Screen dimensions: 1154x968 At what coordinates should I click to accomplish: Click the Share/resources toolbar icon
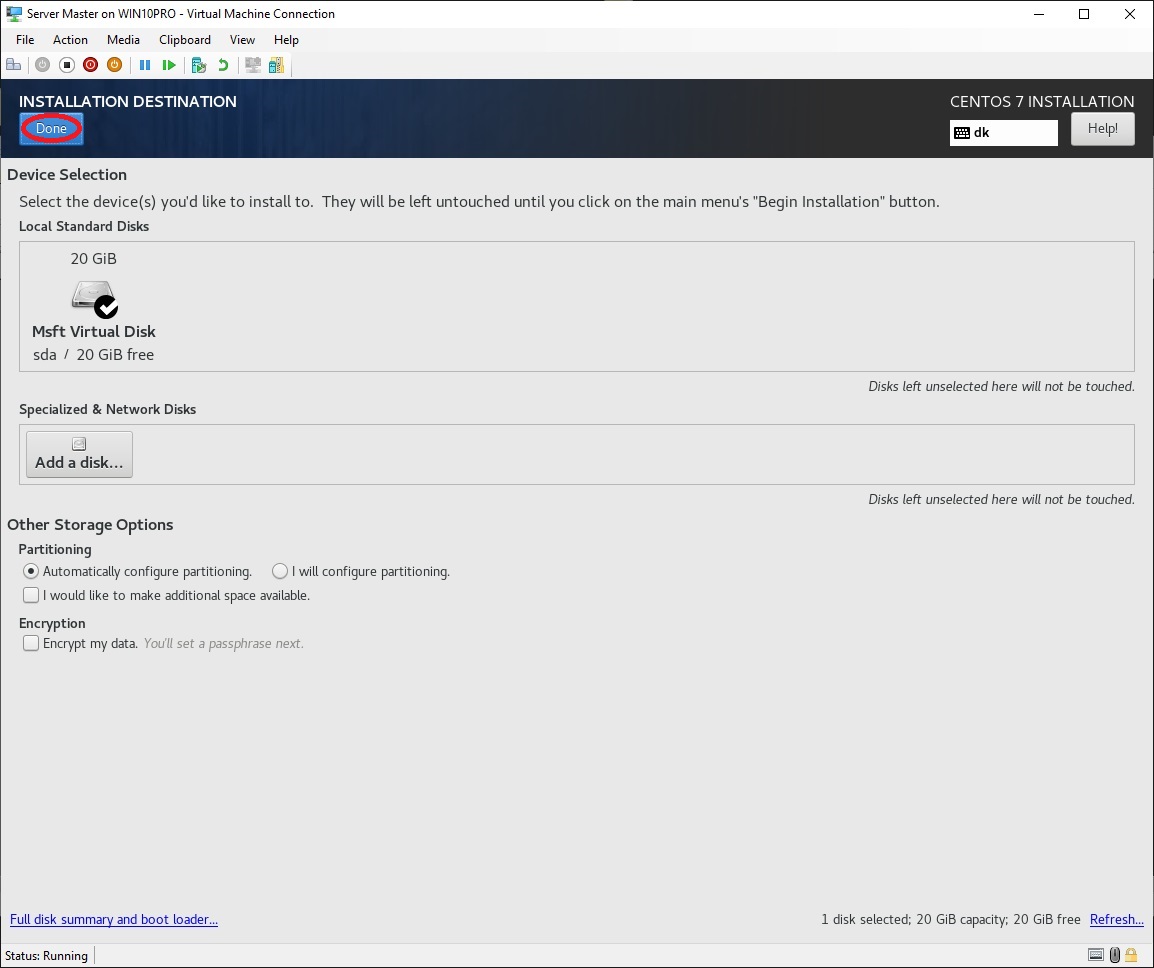(x=276, y=65)
